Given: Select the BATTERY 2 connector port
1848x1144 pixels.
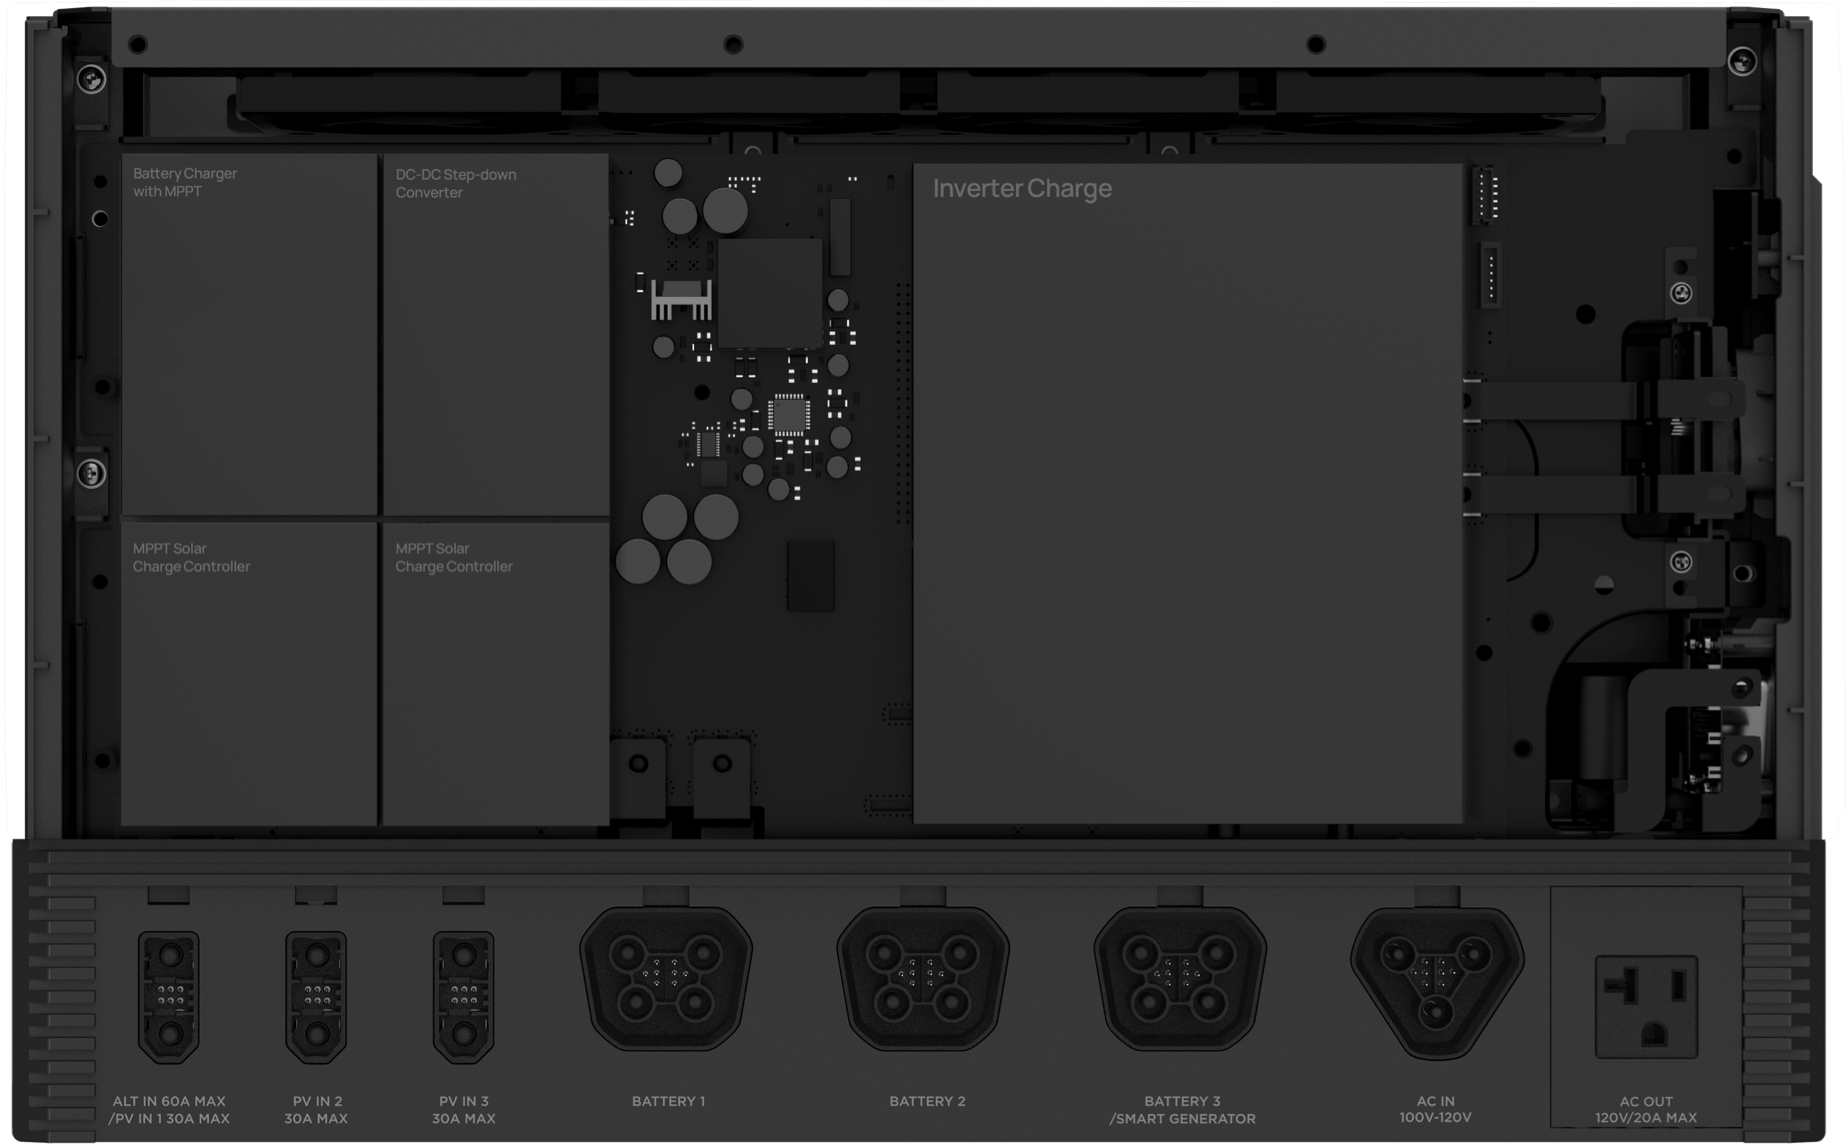Looking at the screenshot, I should coord(923,978).
